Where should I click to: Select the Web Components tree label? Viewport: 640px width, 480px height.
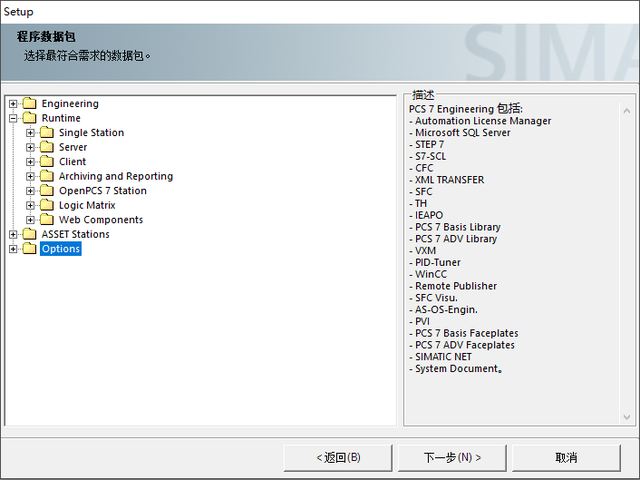[101, 220]
